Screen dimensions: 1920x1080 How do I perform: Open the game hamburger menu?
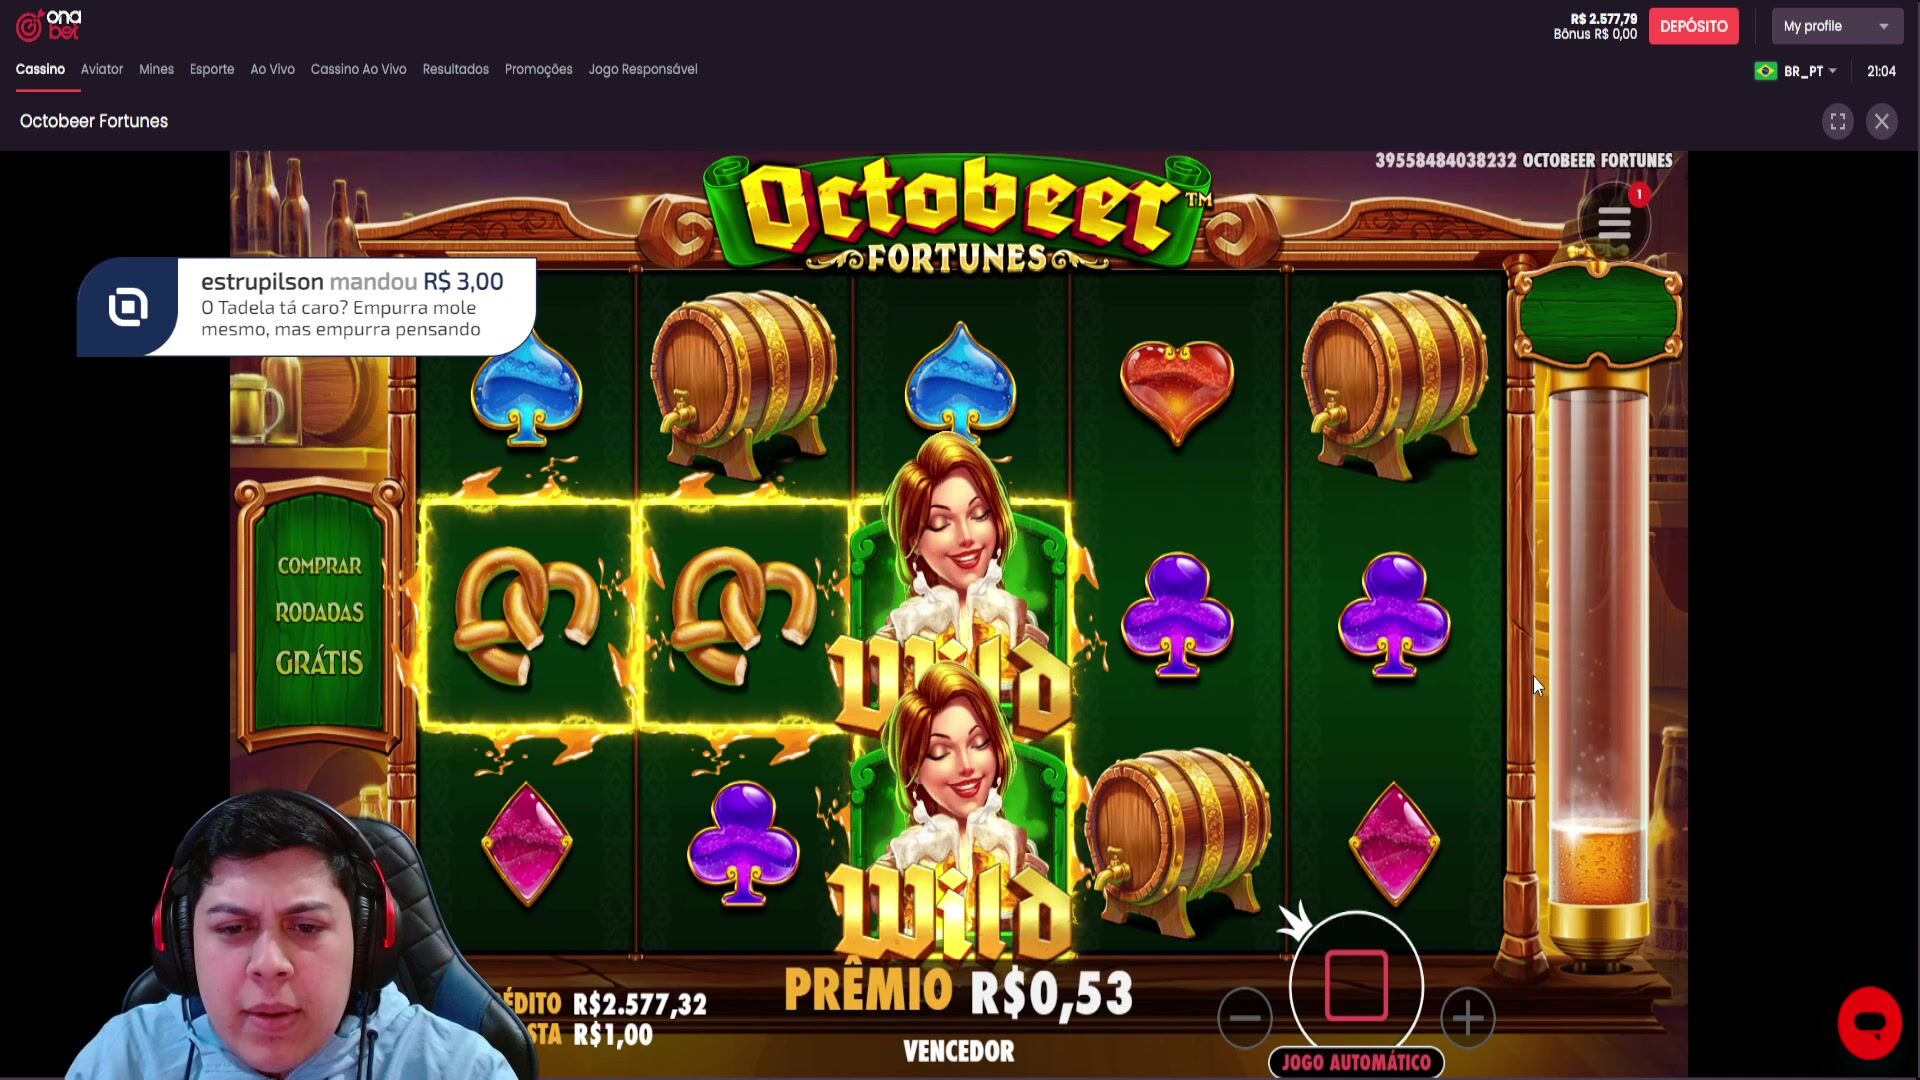[x=1613, y=222]
